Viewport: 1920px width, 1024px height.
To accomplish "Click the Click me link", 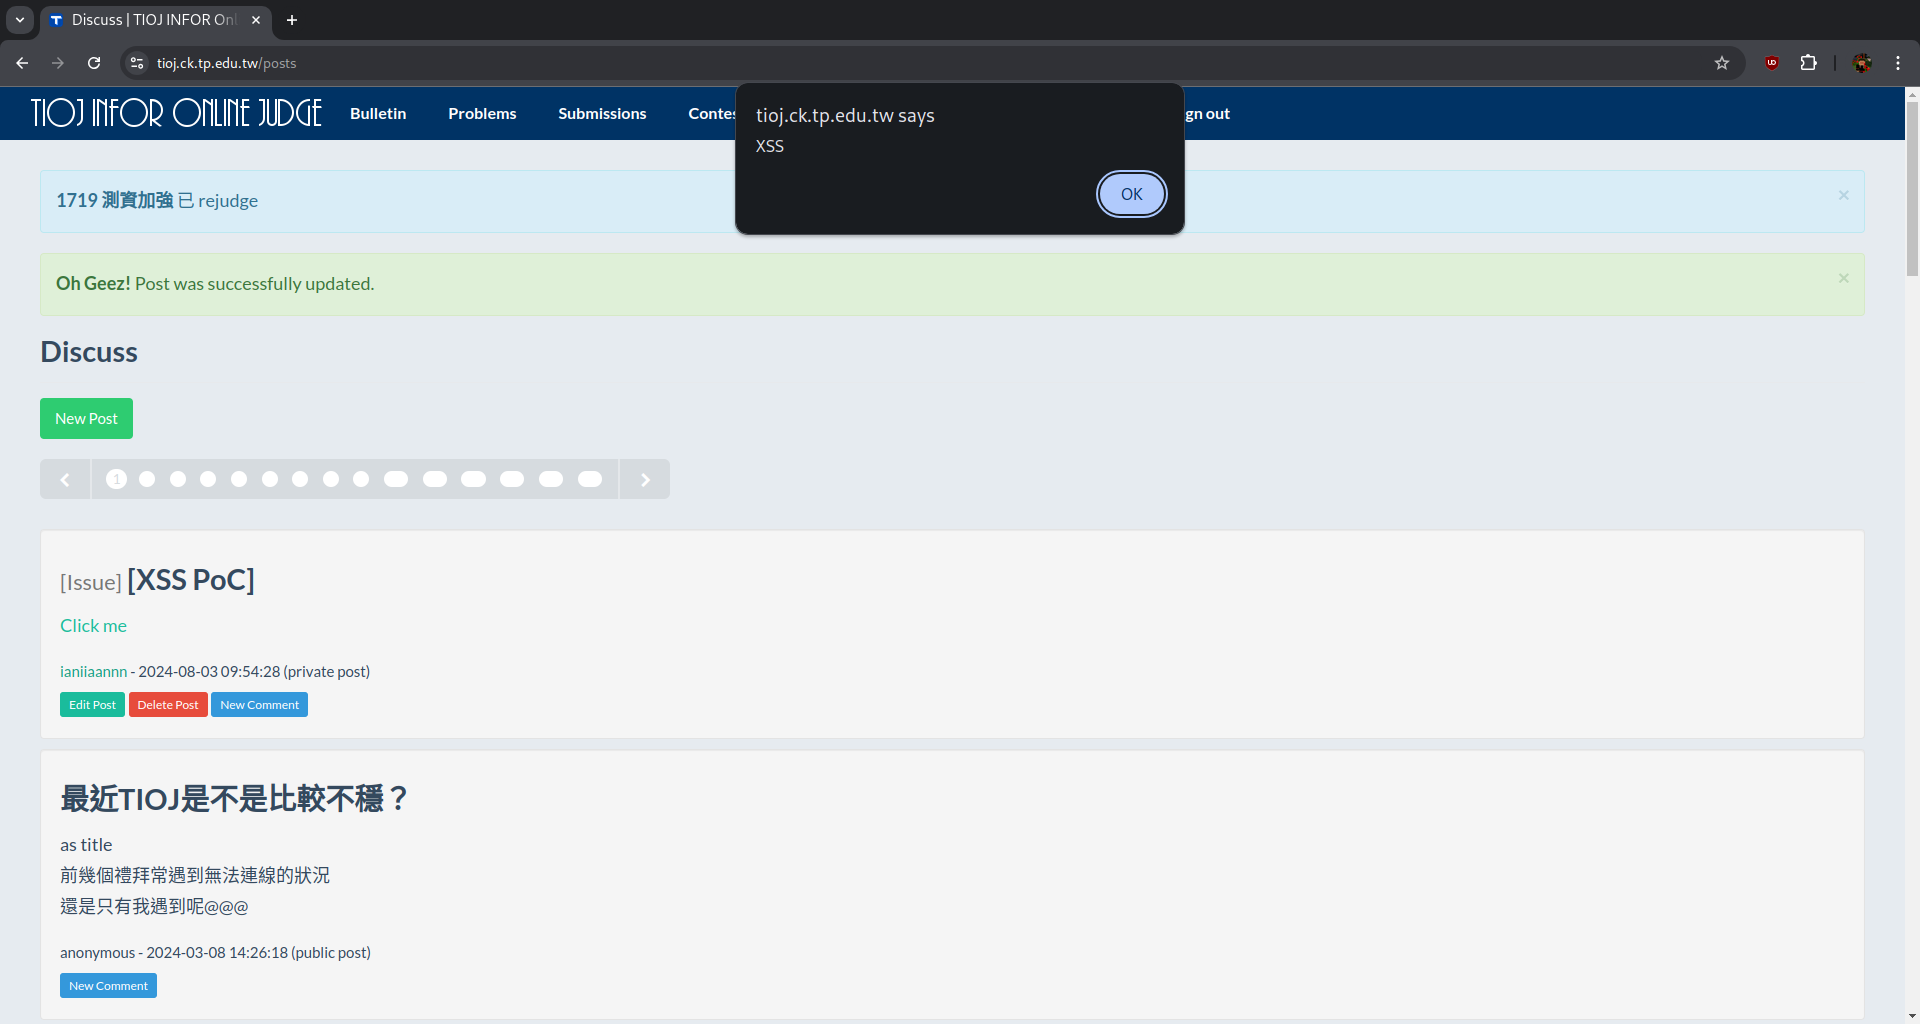I will pos(93,625).
